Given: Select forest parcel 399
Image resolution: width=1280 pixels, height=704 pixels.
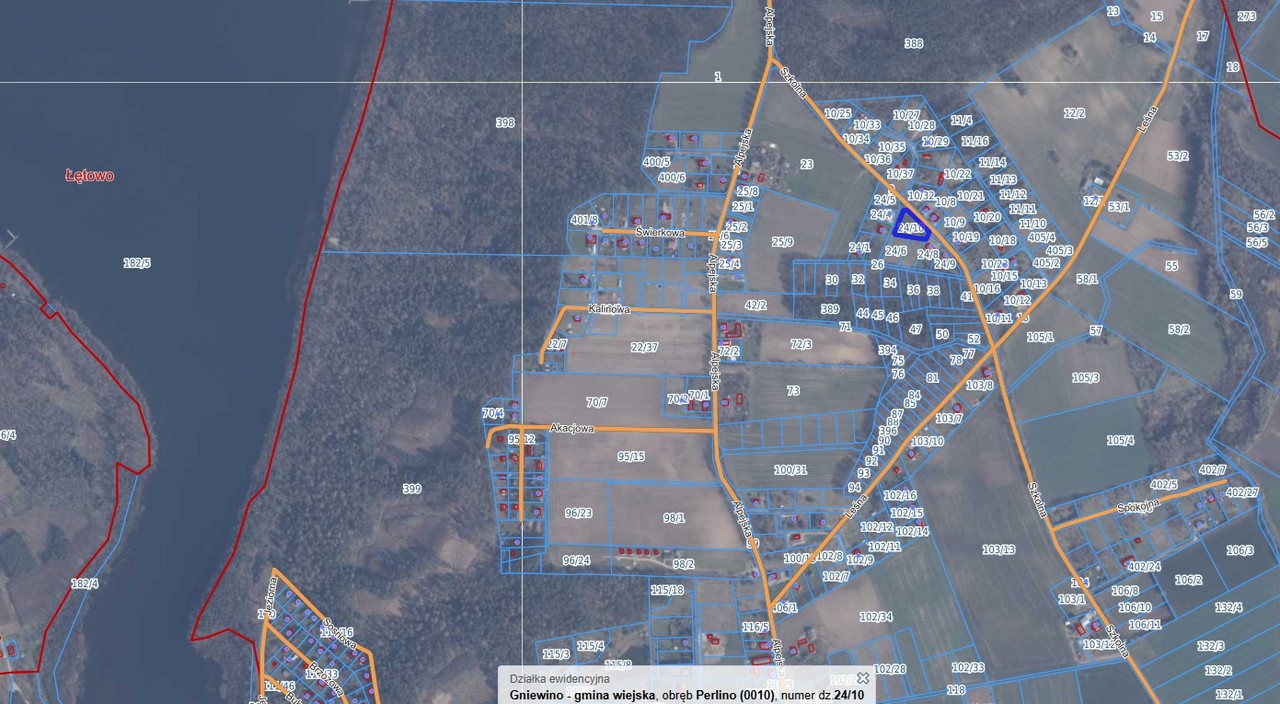Looking at the screenshot, I should pos(412,489).
